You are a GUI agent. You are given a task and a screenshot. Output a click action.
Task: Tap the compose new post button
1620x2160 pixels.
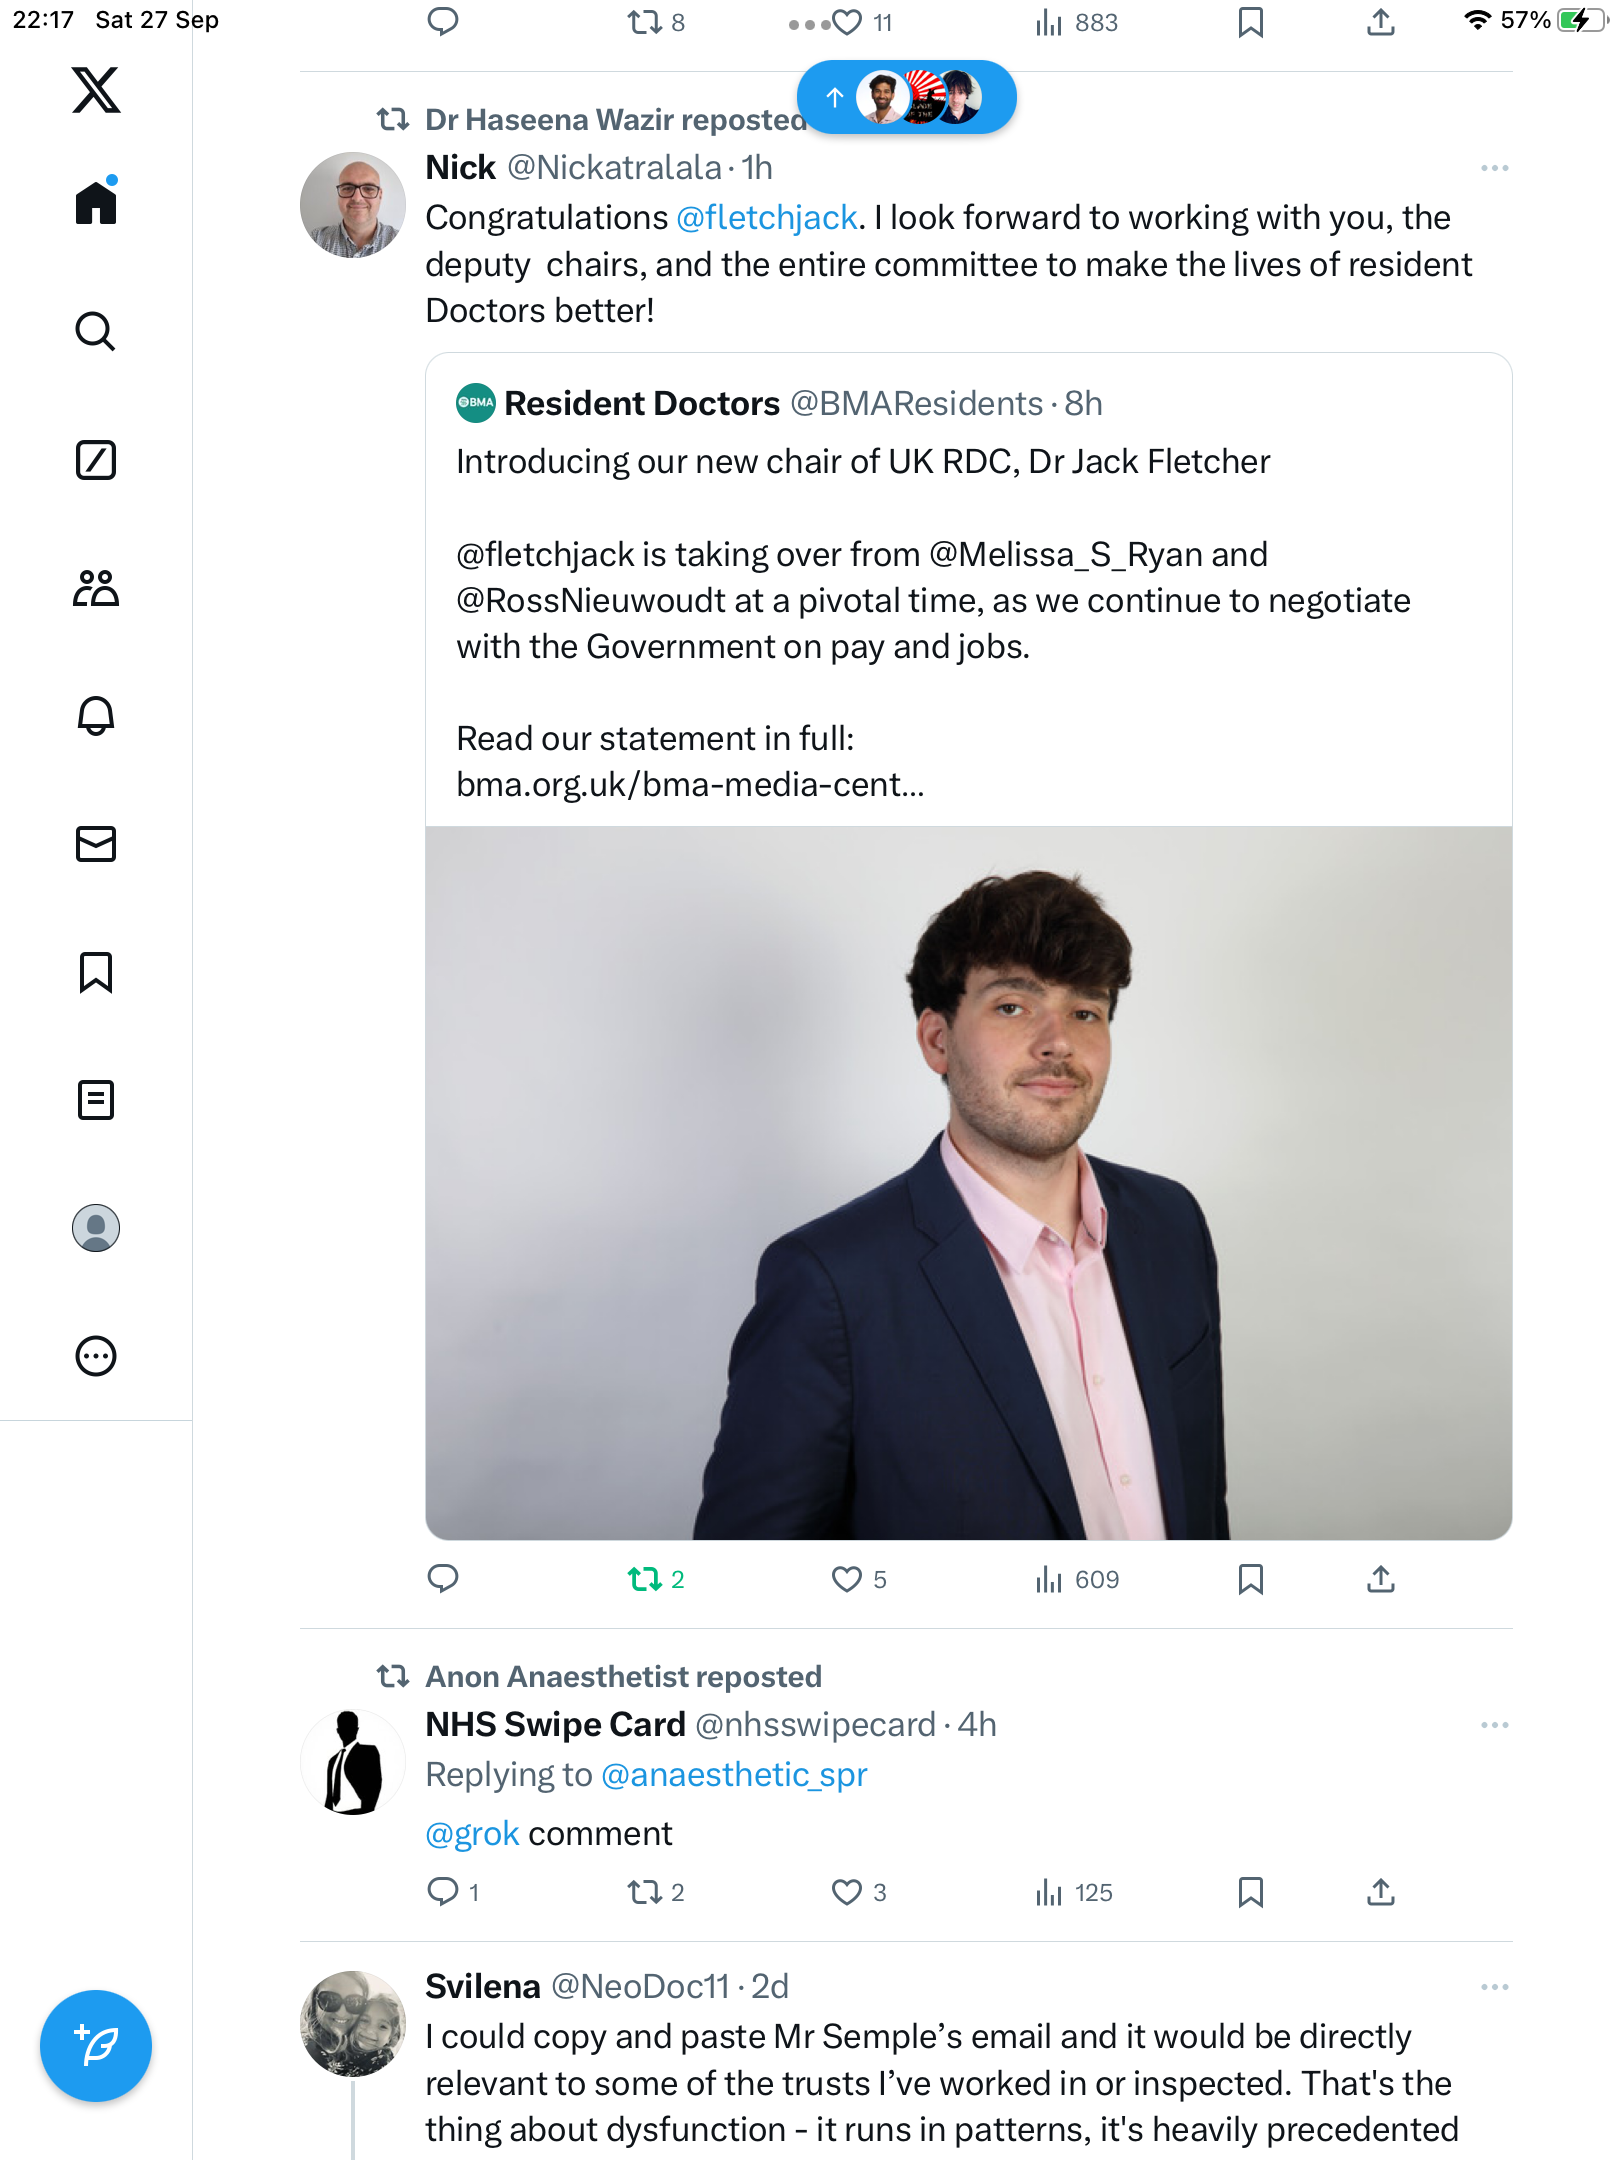coord(96,2046)
